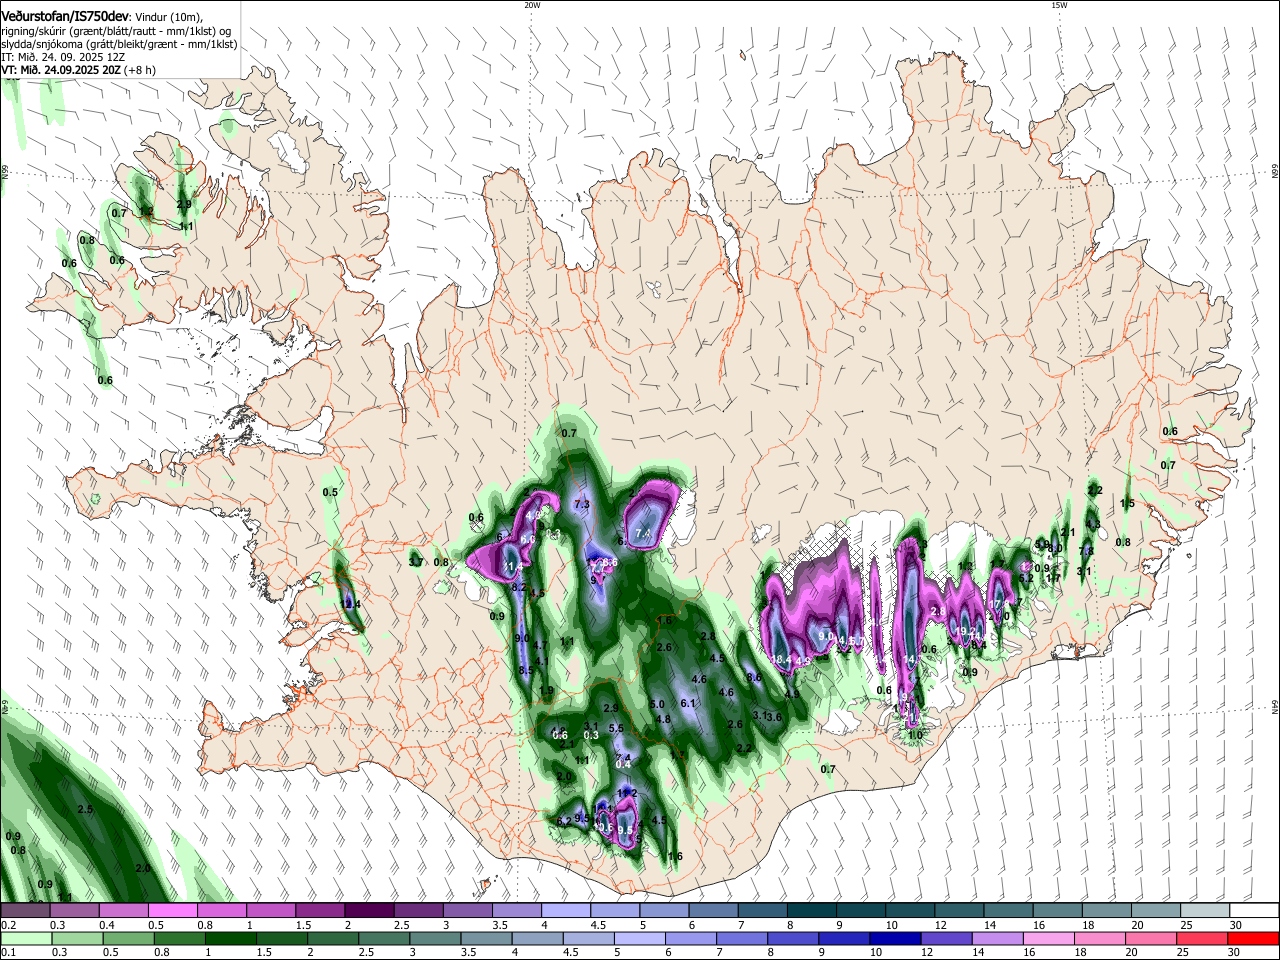Click the 3.7 precipitation value on the map
The width and height of the screenshot is (1280, 960).
[415, 563]
